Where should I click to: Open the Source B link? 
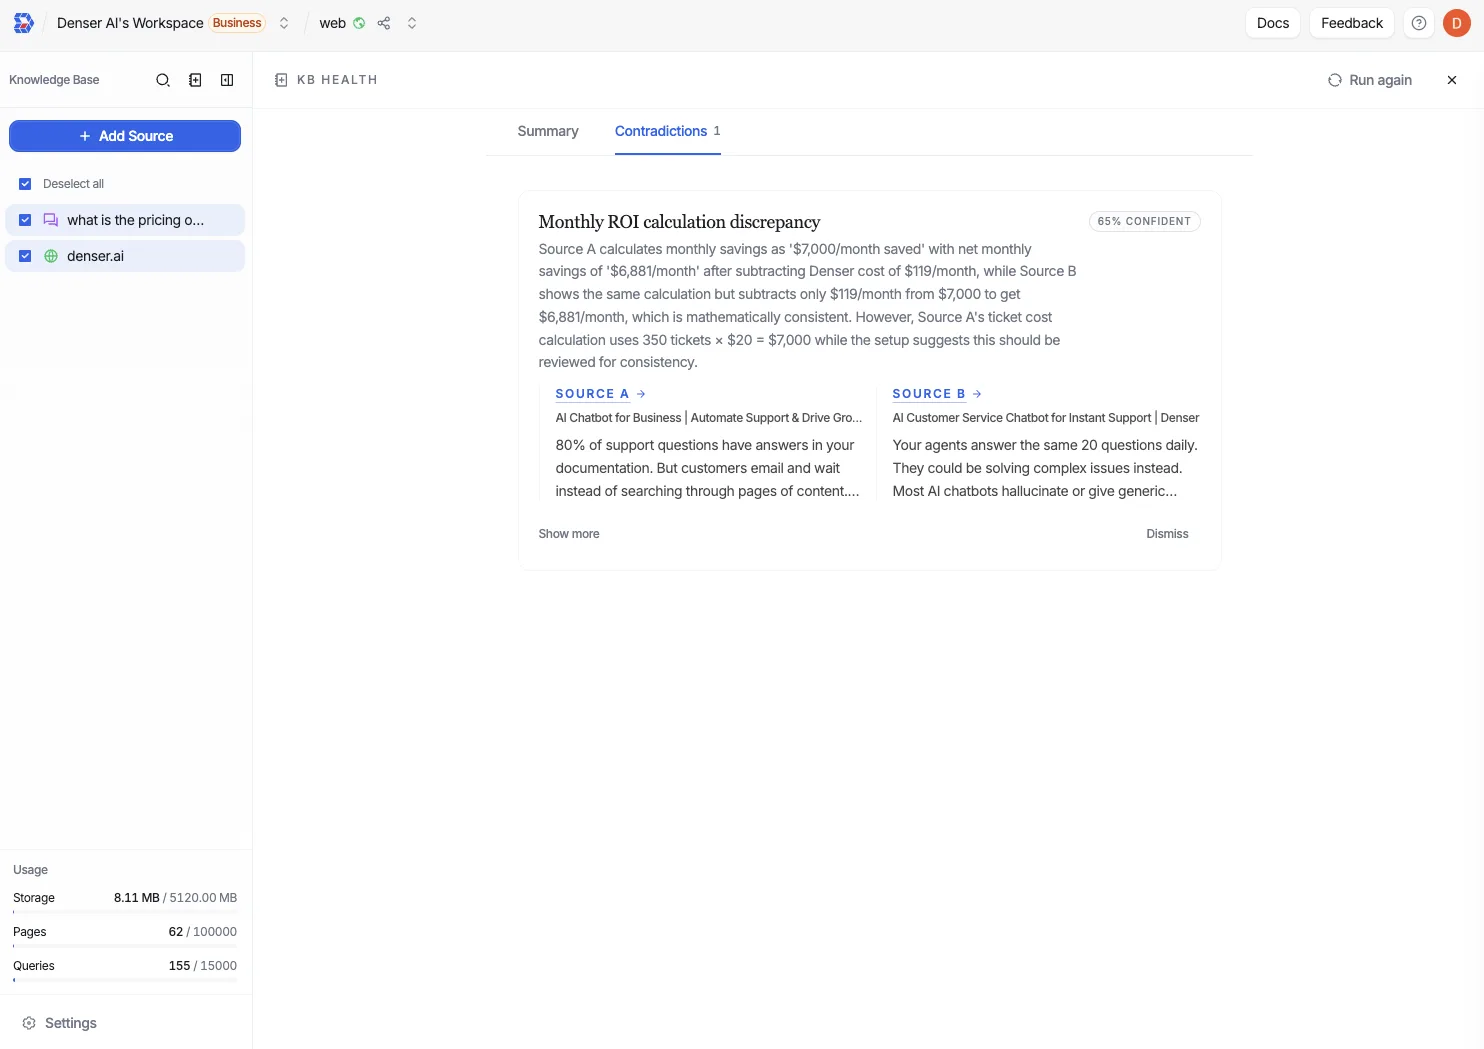(x=929, y=394)
